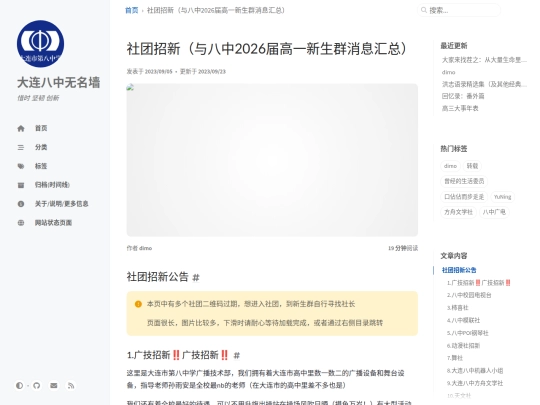Click the Dalian No.8 school logo
The height and width of the screenshot is (405, 540).
pyautogui.click(x=40, y=43)
